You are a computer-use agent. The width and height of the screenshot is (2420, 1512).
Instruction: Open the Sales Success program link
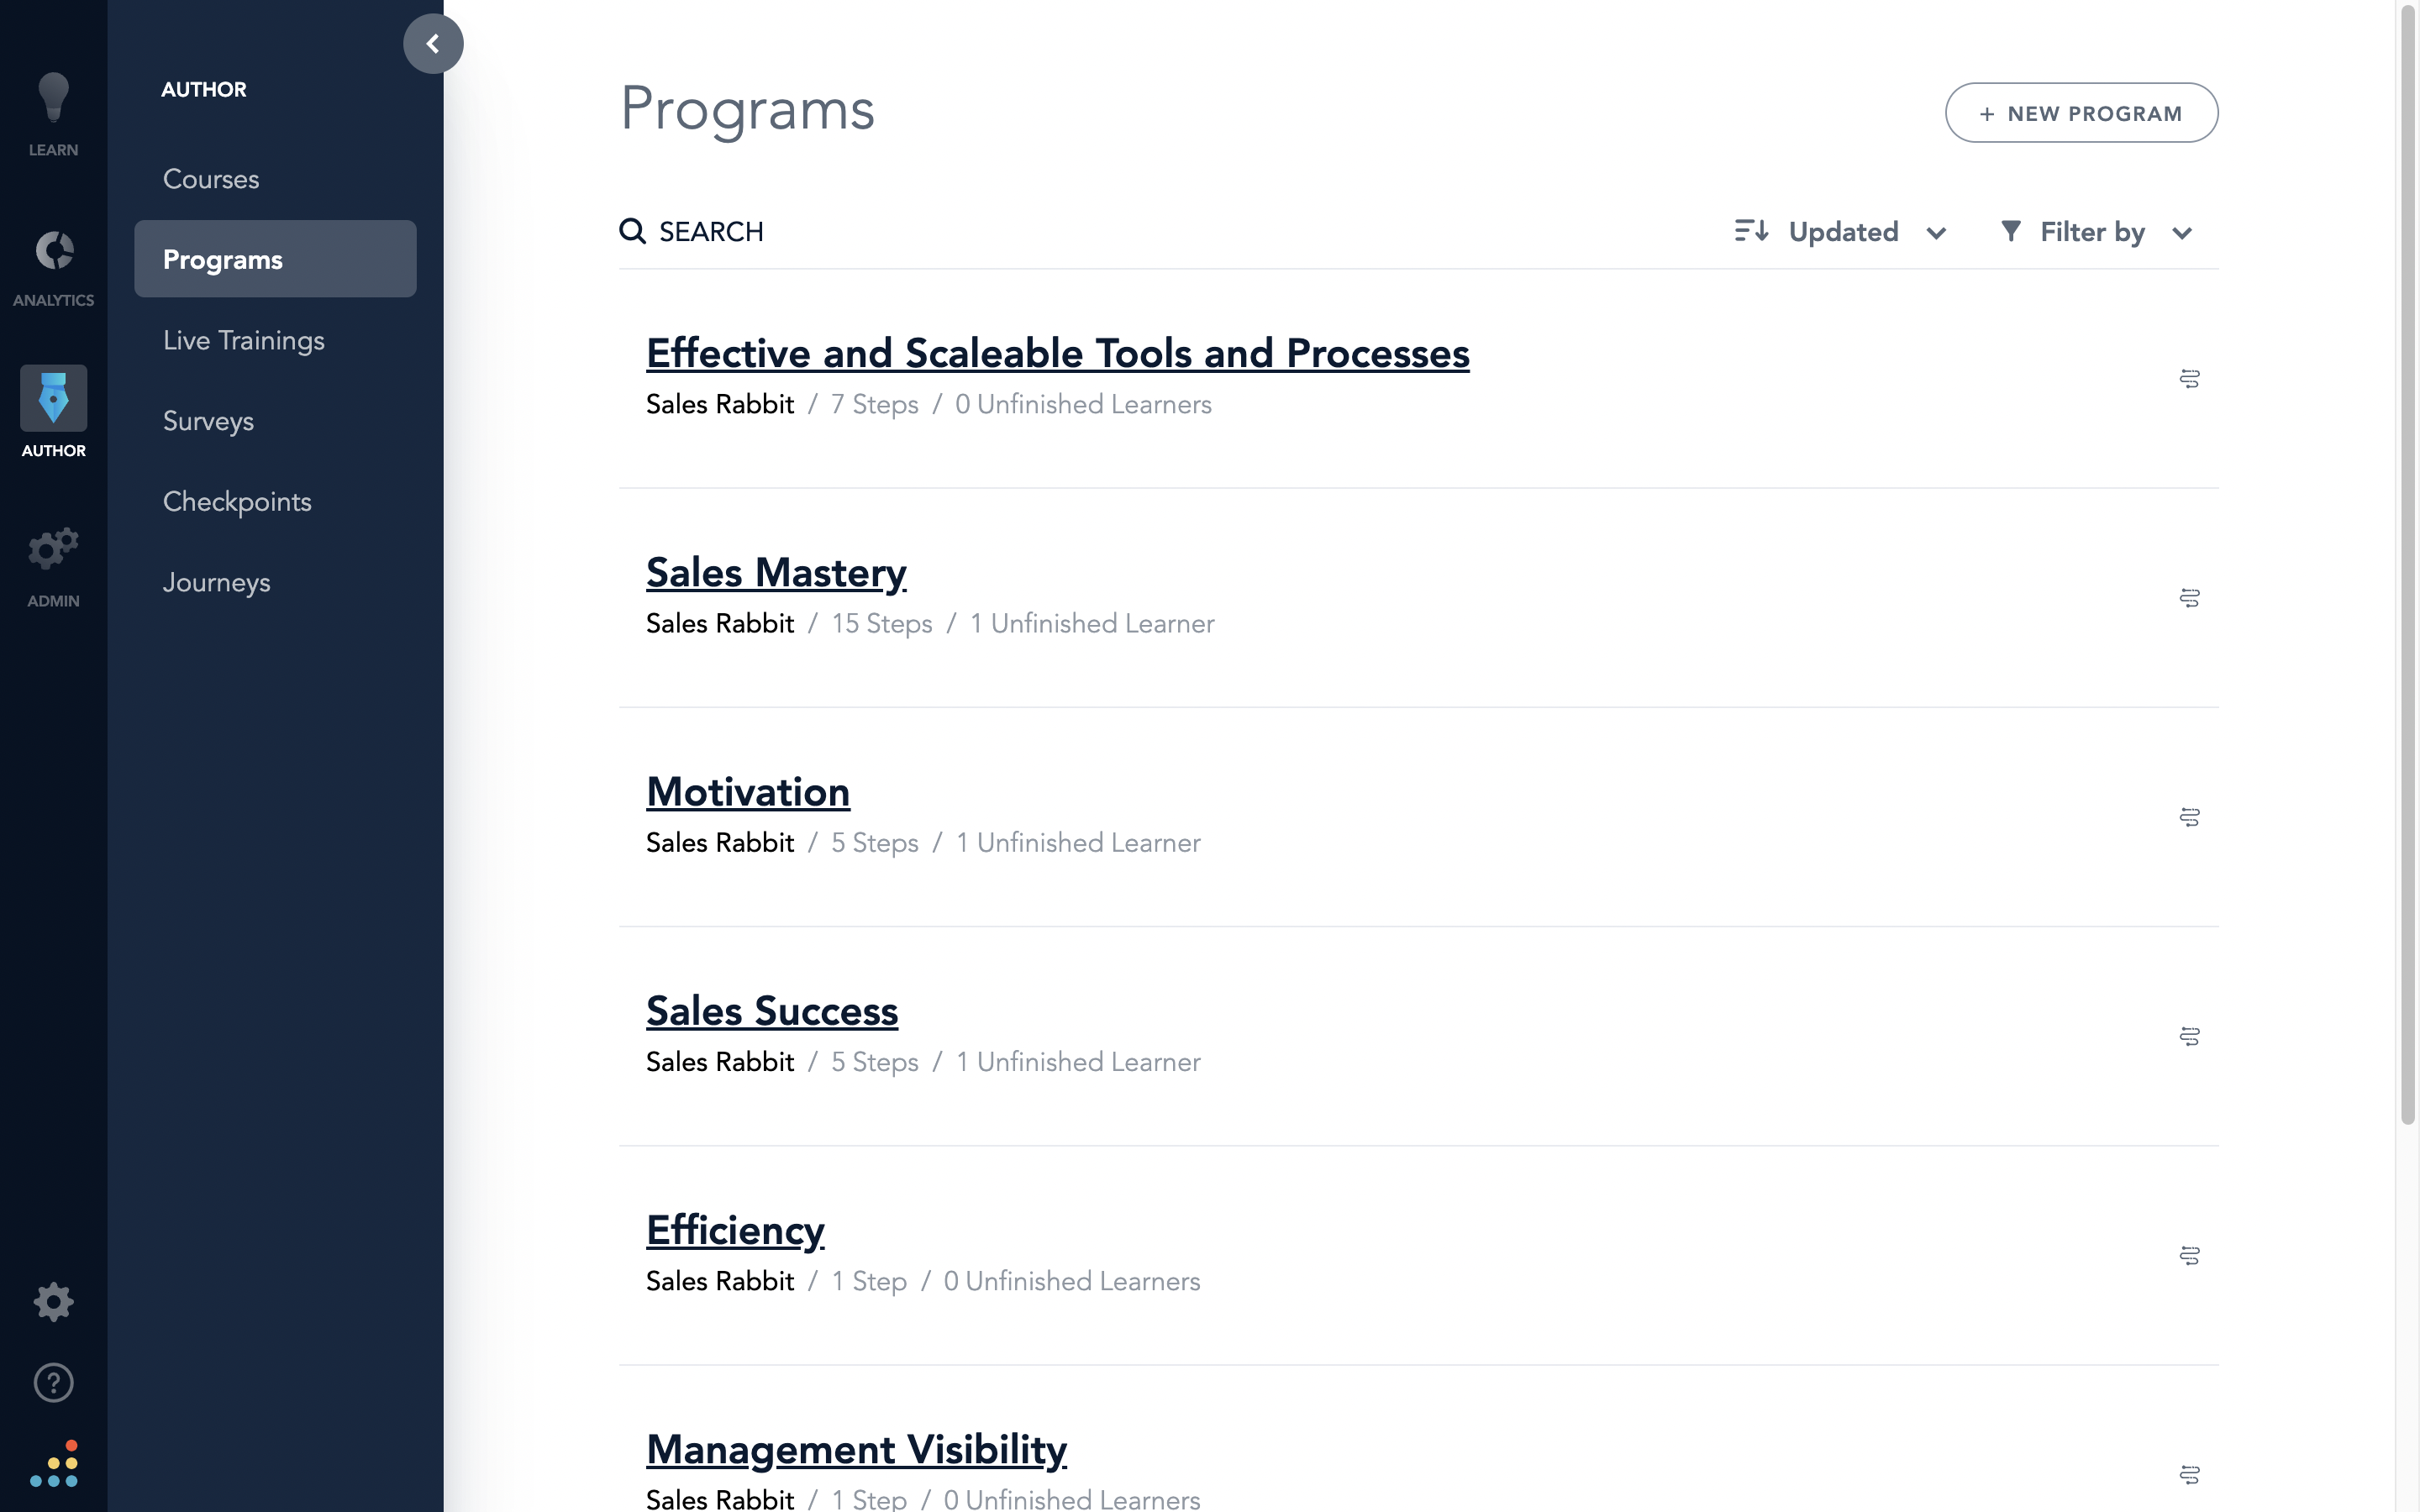coord(772,1011)
